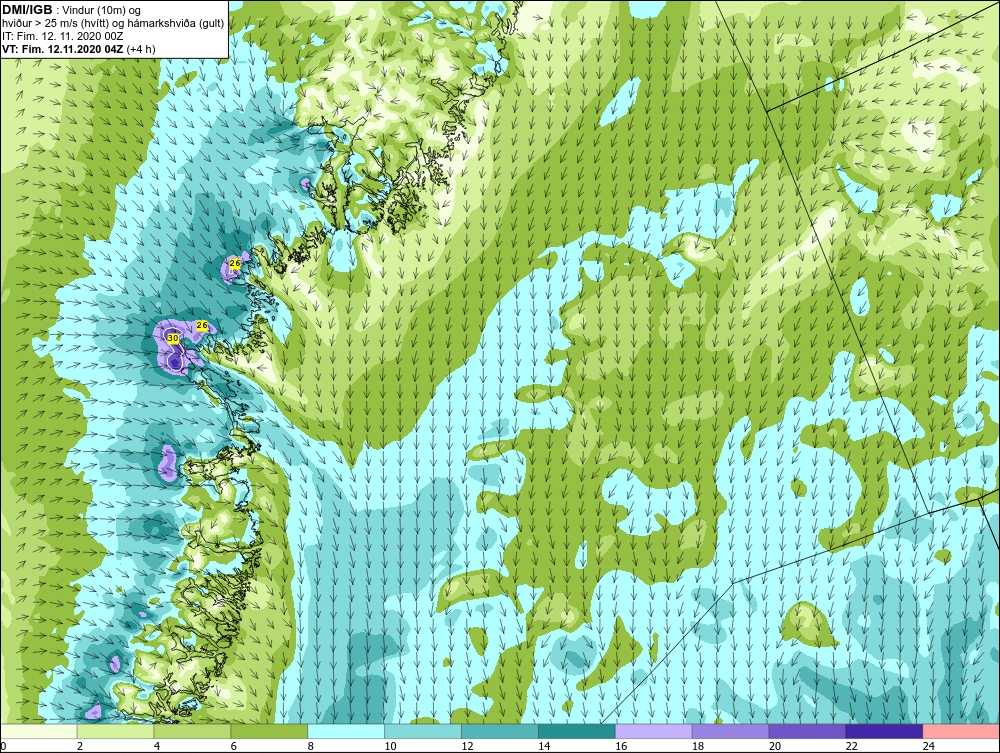
Task: Click the 12–14 m/s teal legend swatch
Action: (499, 731)
